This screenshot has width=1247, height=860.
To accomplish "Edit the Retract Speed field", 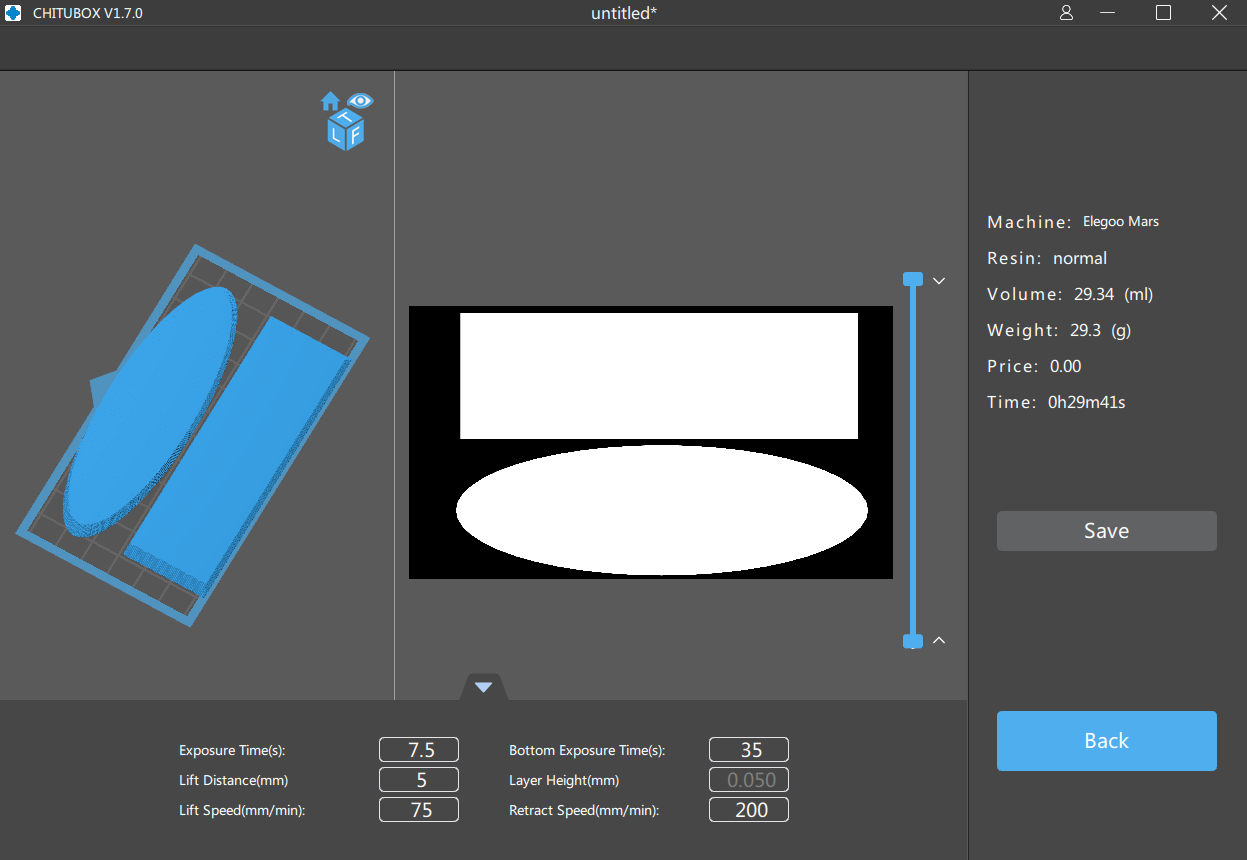I will click(x=749, y=810).
